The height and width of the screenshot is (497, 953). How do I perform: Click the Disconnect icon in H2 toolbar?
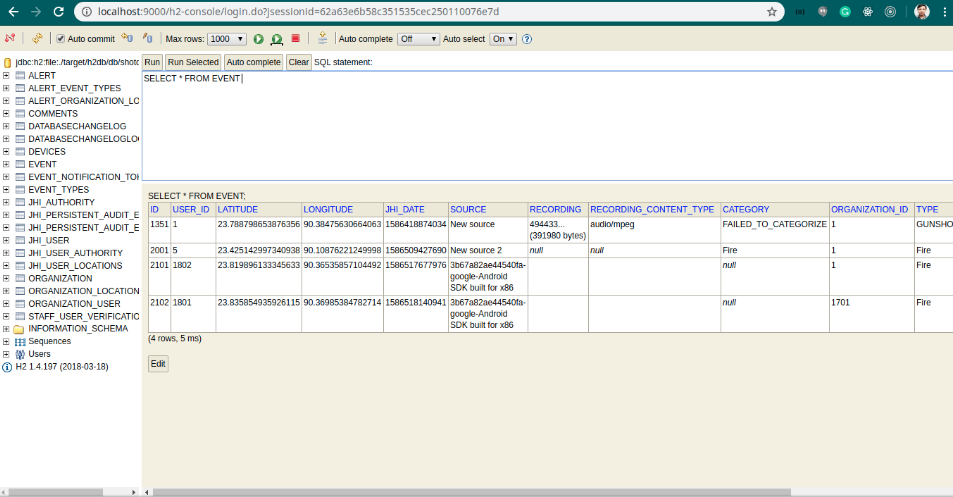pos(10,39)
